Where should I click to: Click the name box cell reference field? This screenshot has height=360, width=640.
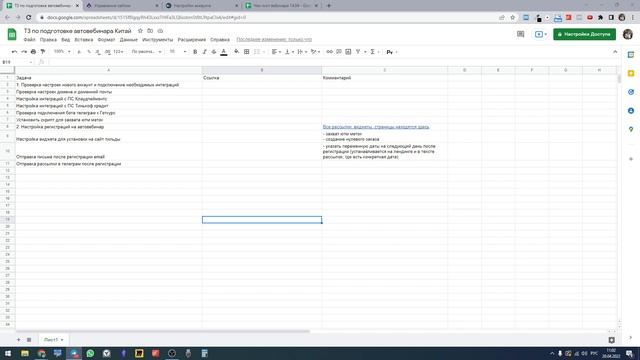click(x=17, y=62)
